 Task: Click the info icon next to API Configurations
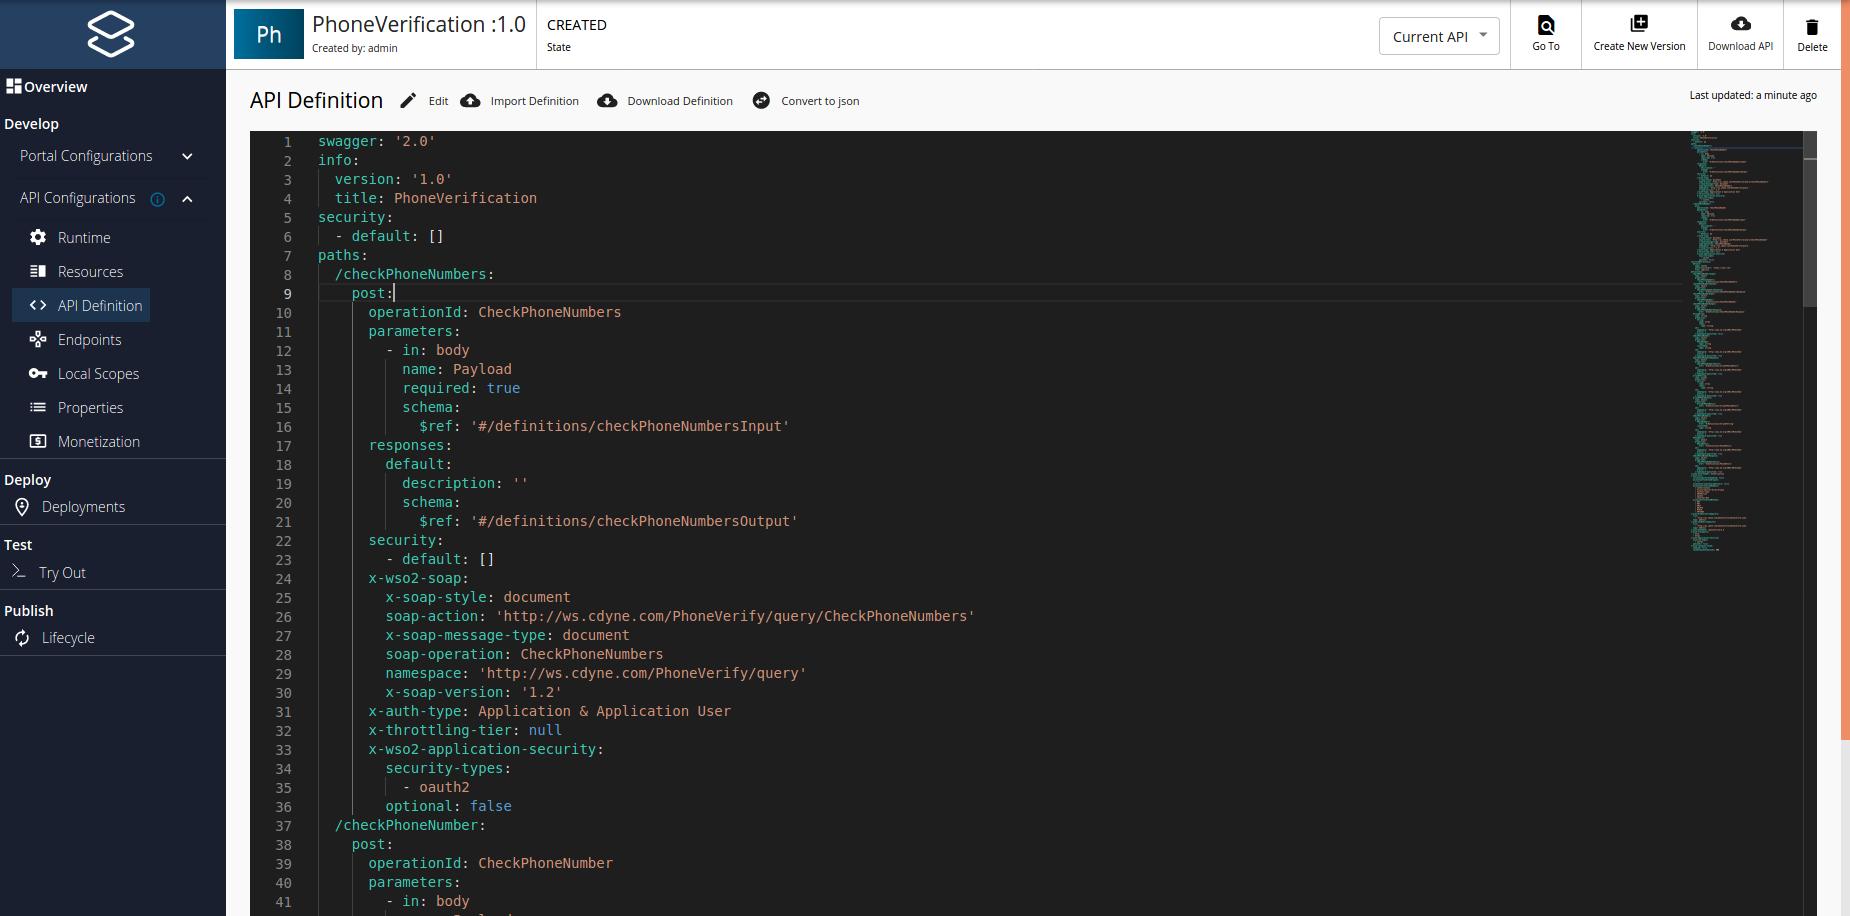[x=158, y=198]
